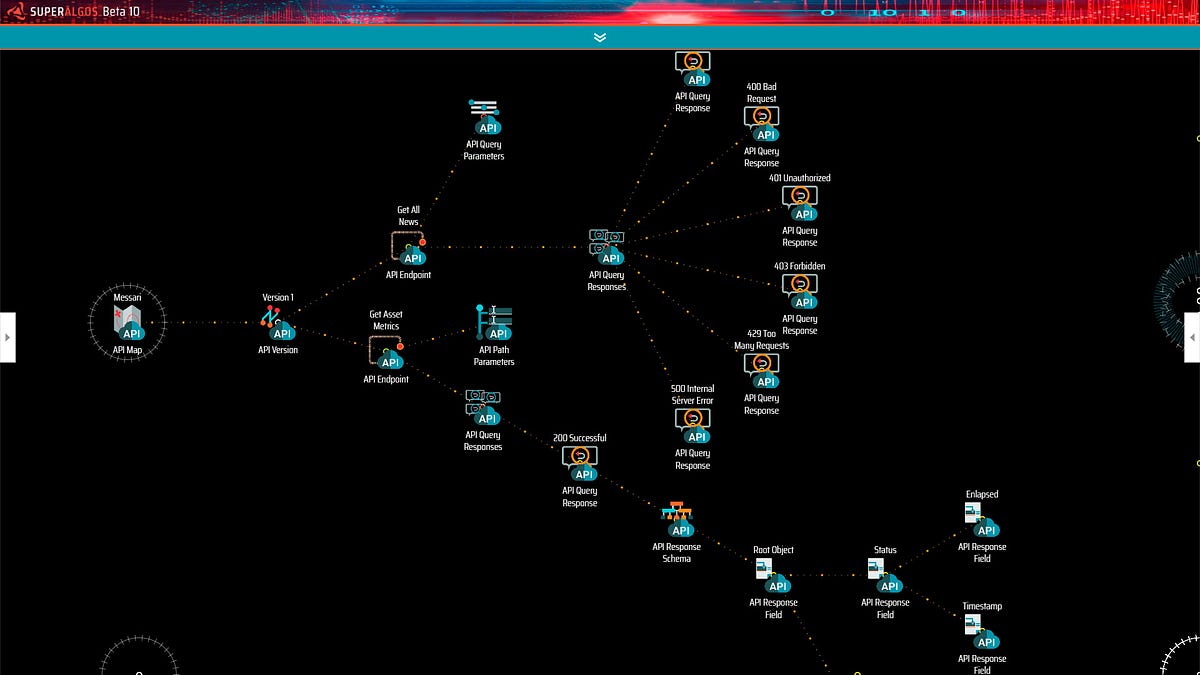Click the Get All News API Endpoint icon
Viewport: 1200px width, 675px height.
[408, 252]
